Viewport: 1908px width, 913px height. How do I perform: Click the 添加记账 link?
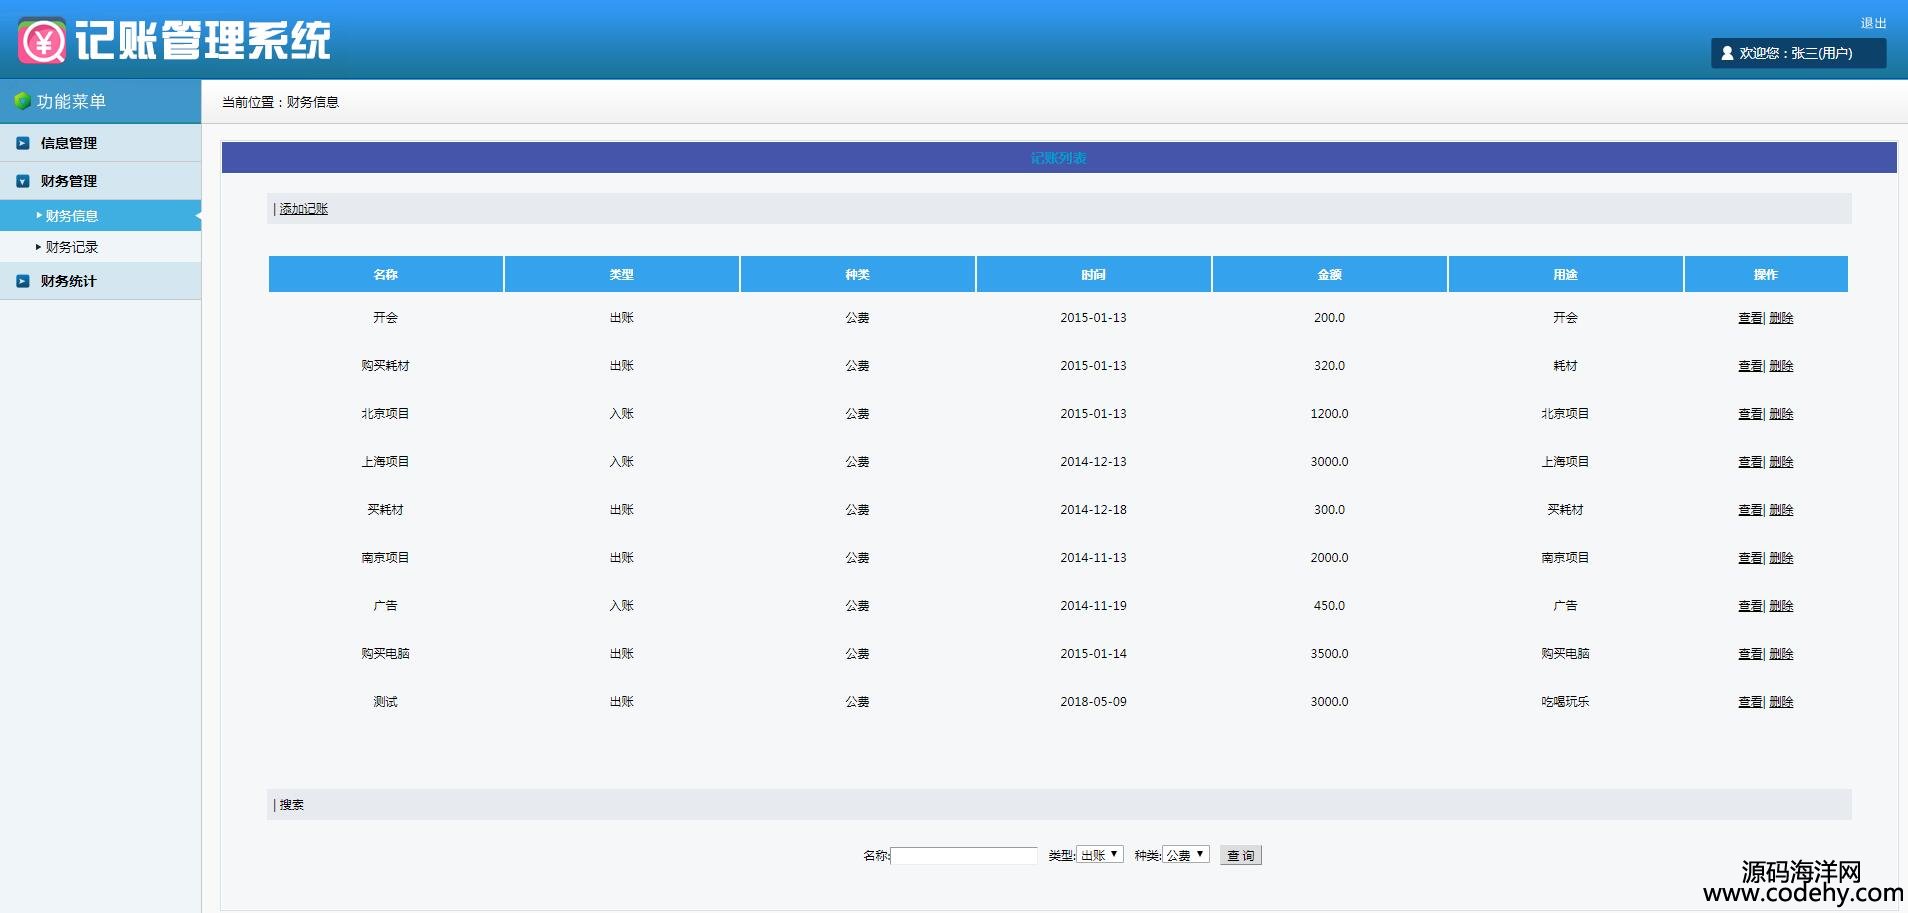[304, 209]
